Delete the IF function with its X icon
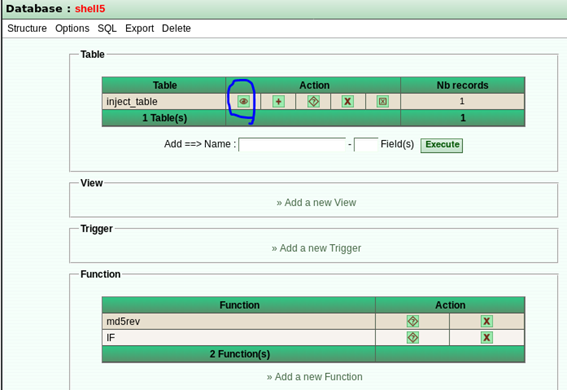Image resolution: width=567 pixels, height=390 pixels. (487, 338)
